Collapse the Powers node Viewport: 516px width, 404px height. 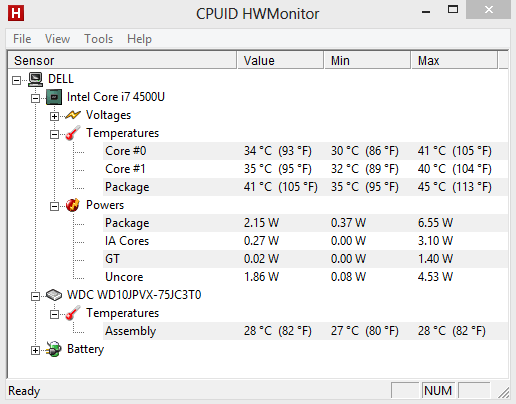click(x=54, y=206)
